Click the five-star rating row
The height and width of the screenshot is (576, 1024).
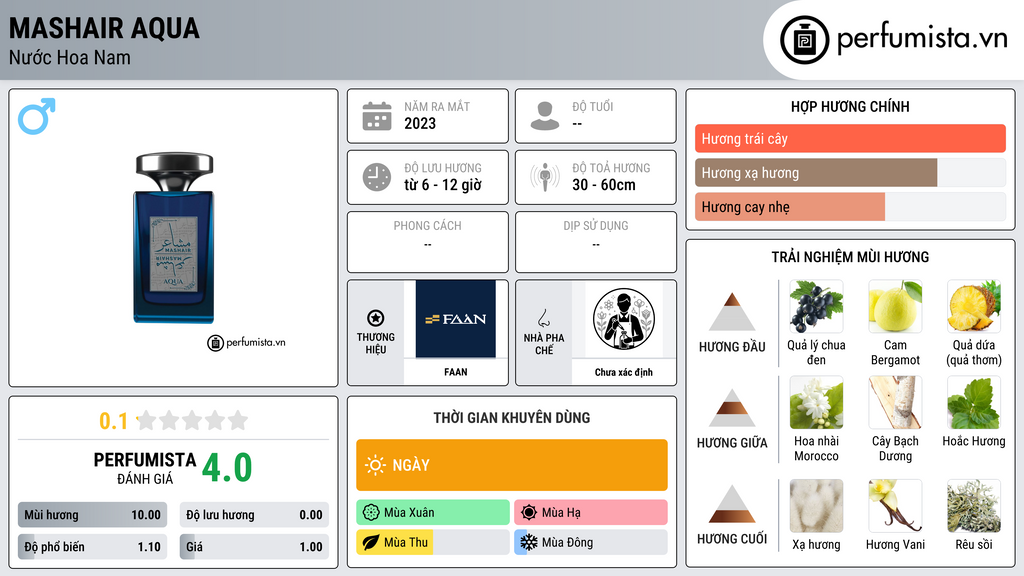[x=192, y=420]
